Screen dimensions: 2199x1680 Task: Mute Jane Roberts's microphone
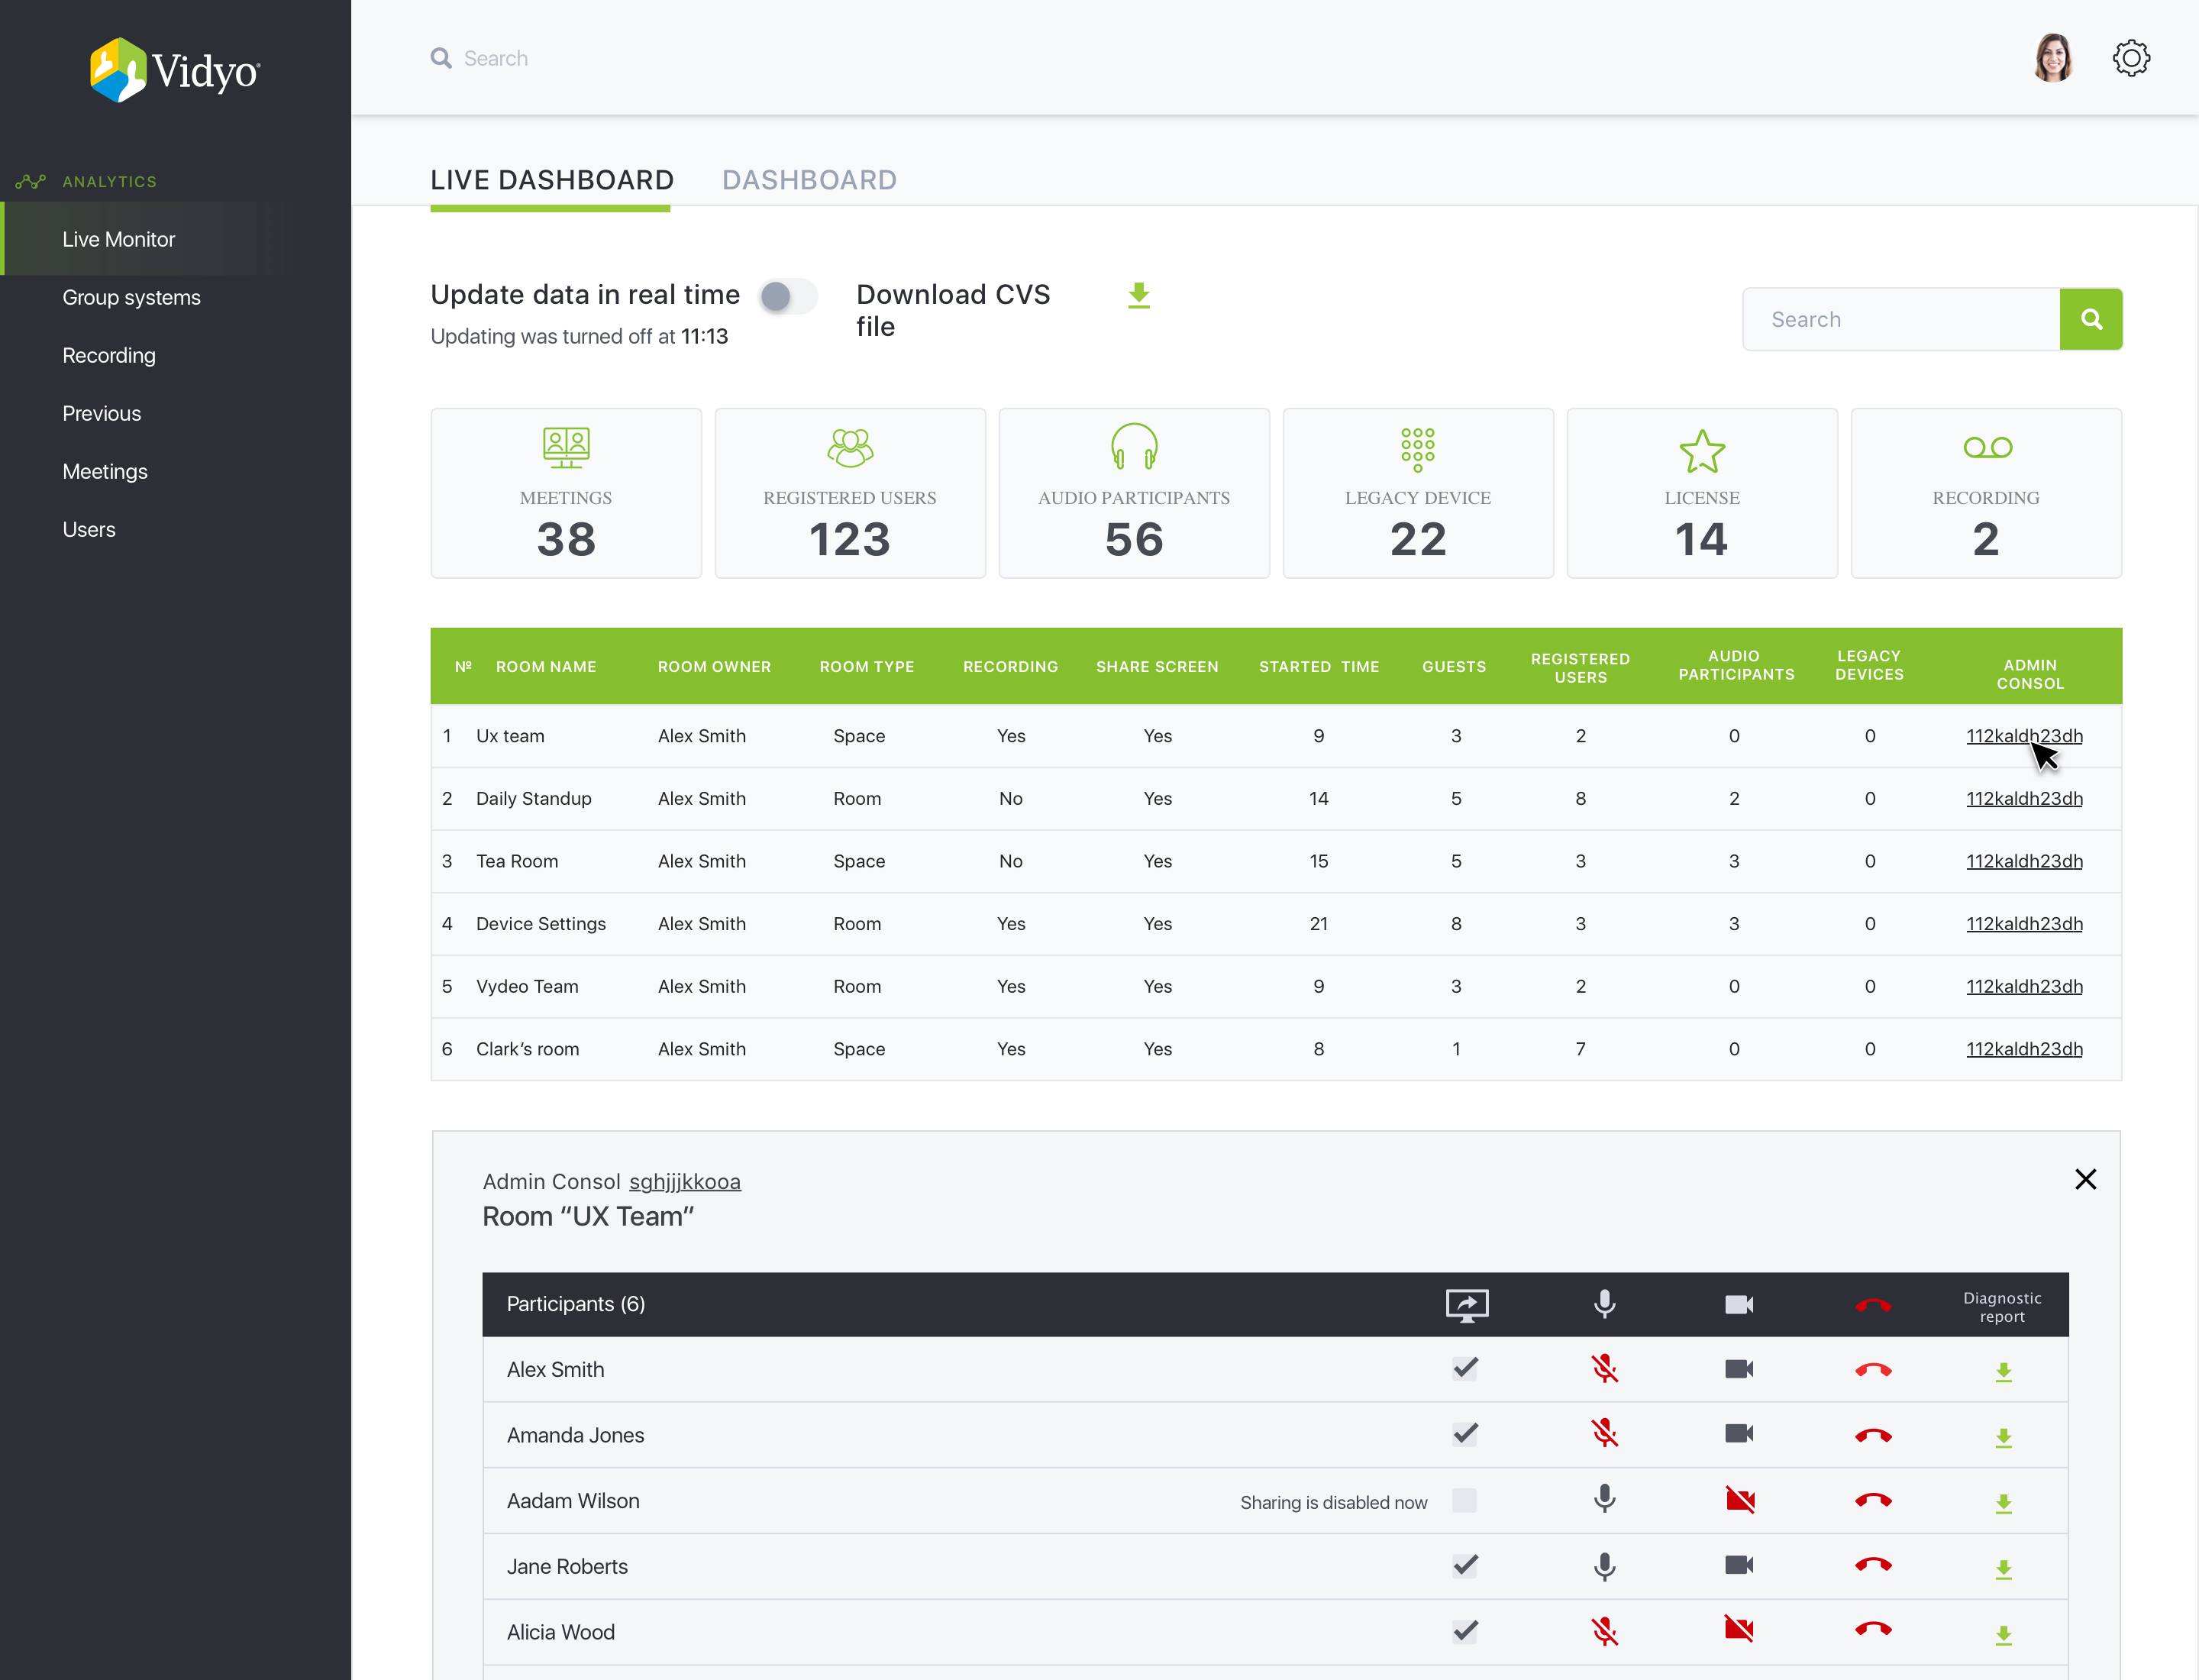[1604, 1566]
